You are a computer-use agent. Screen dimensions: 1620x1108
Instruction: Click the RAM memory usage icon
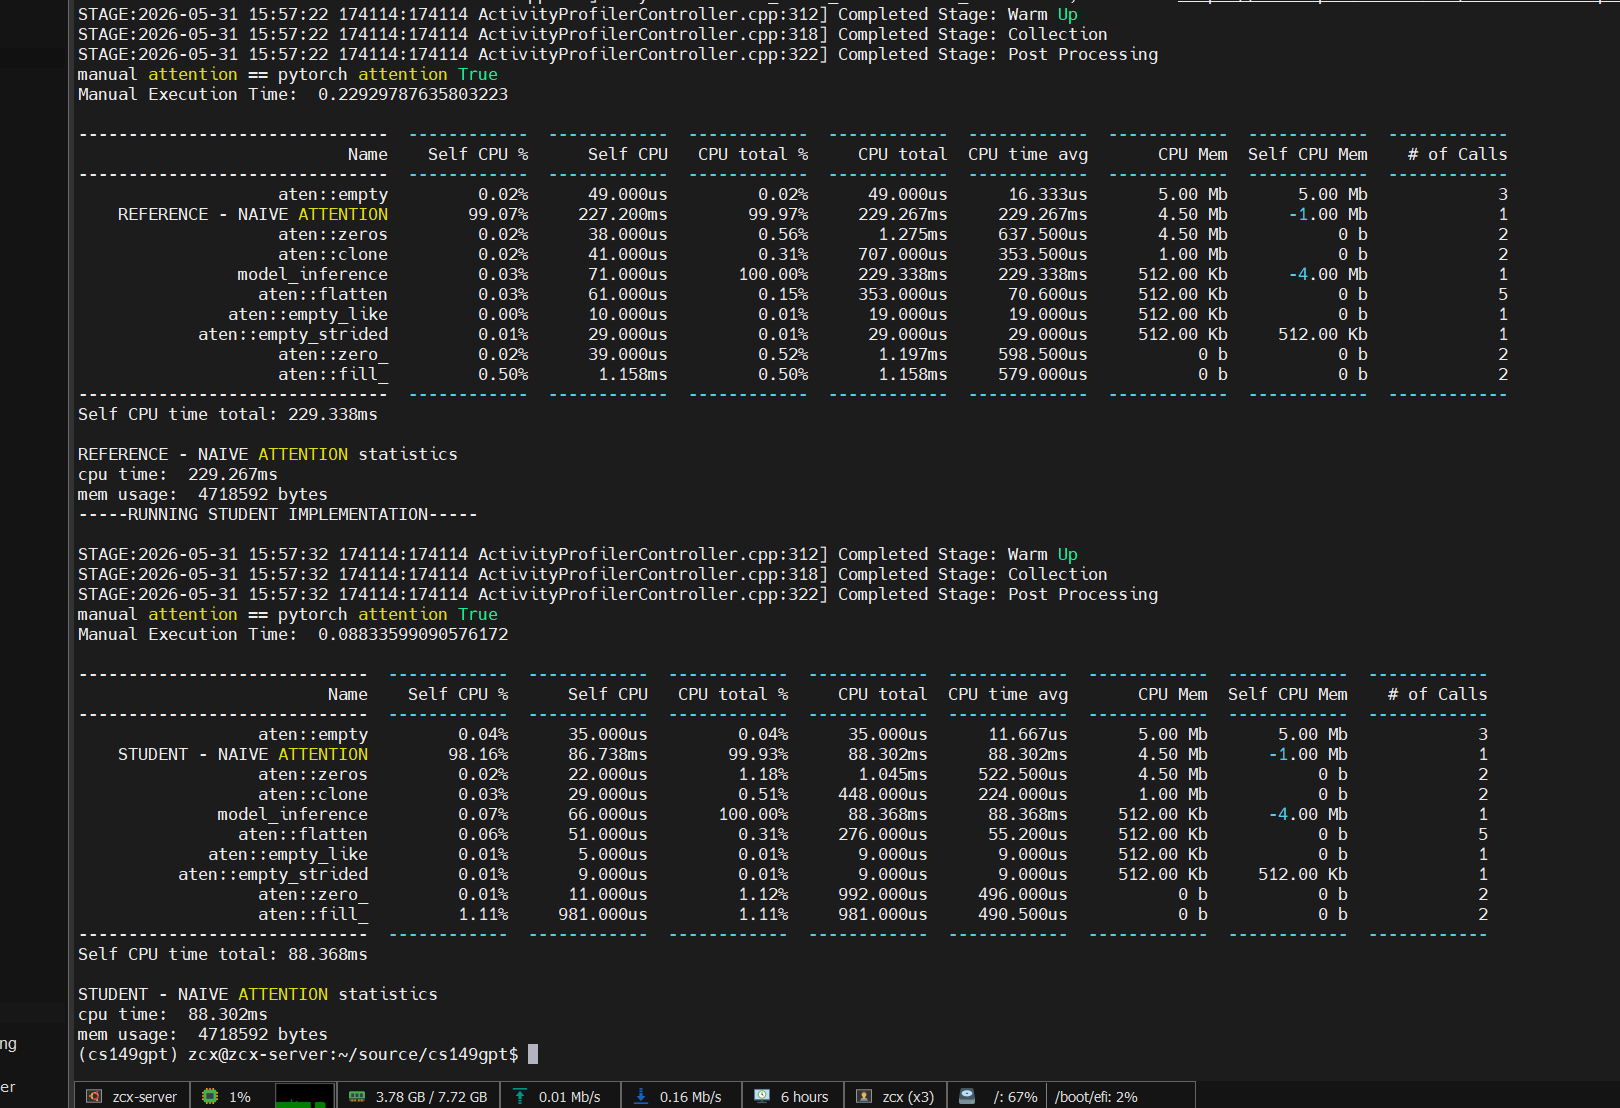(357, 1096)
